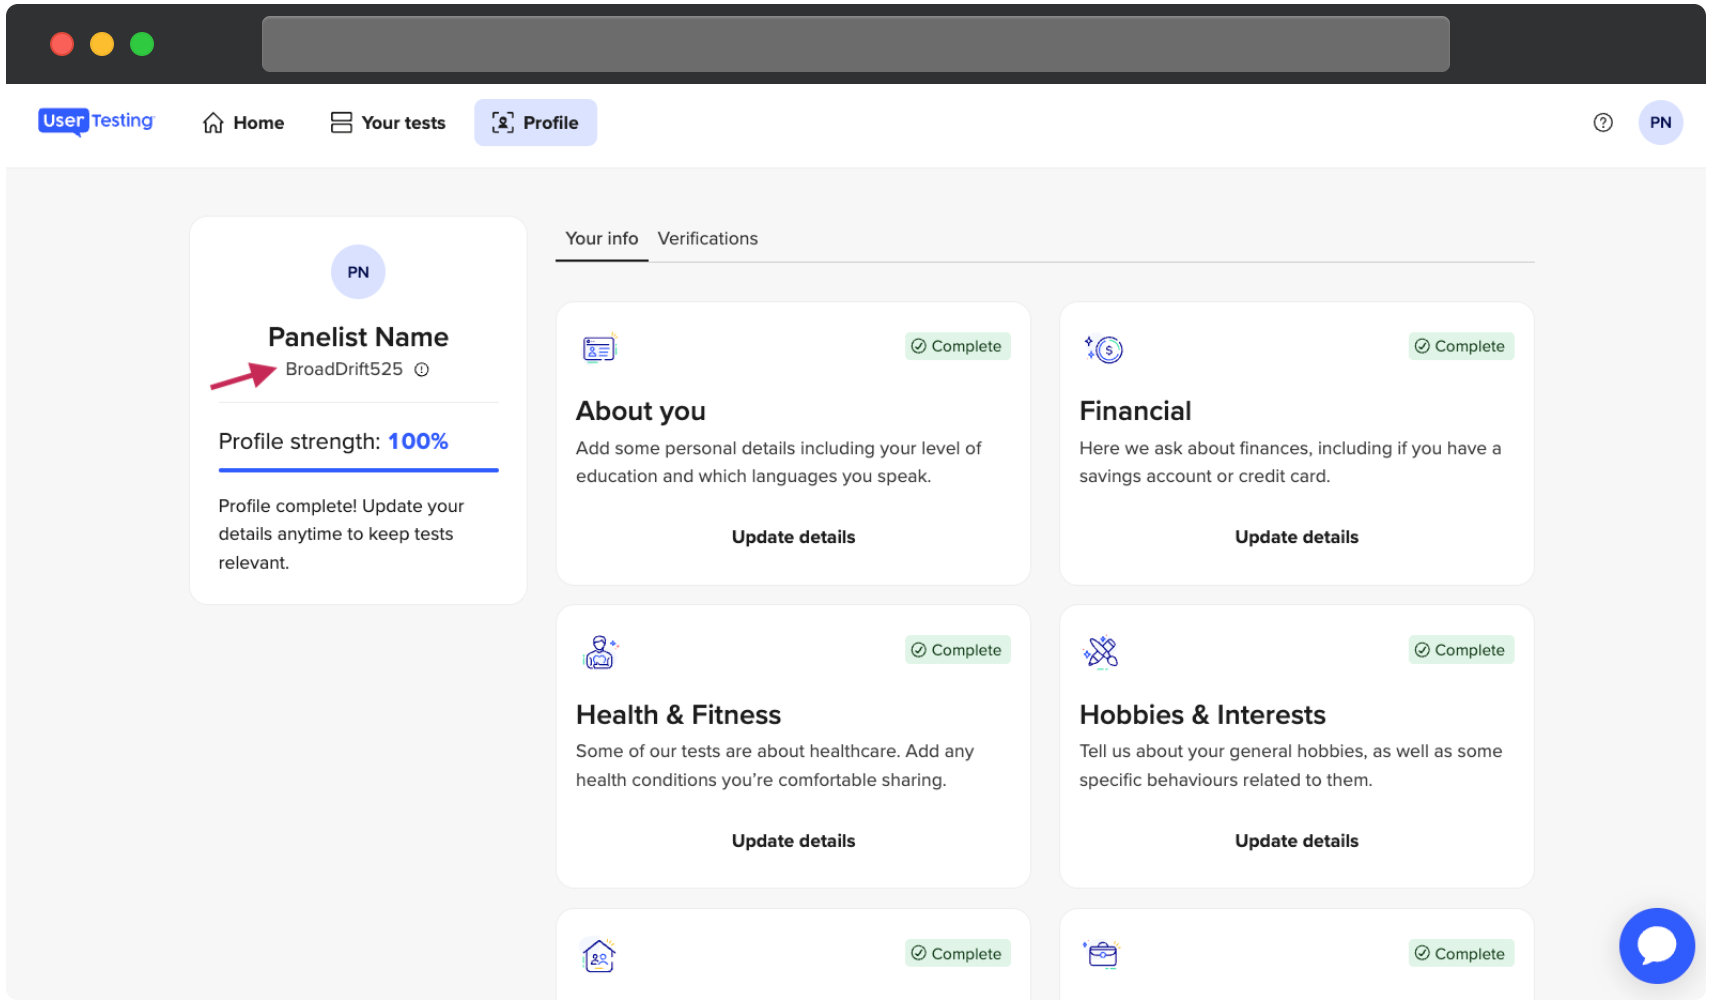Click the browser address bar
The width and height of the screenshot is (1712, 1004).
(855, 44)
